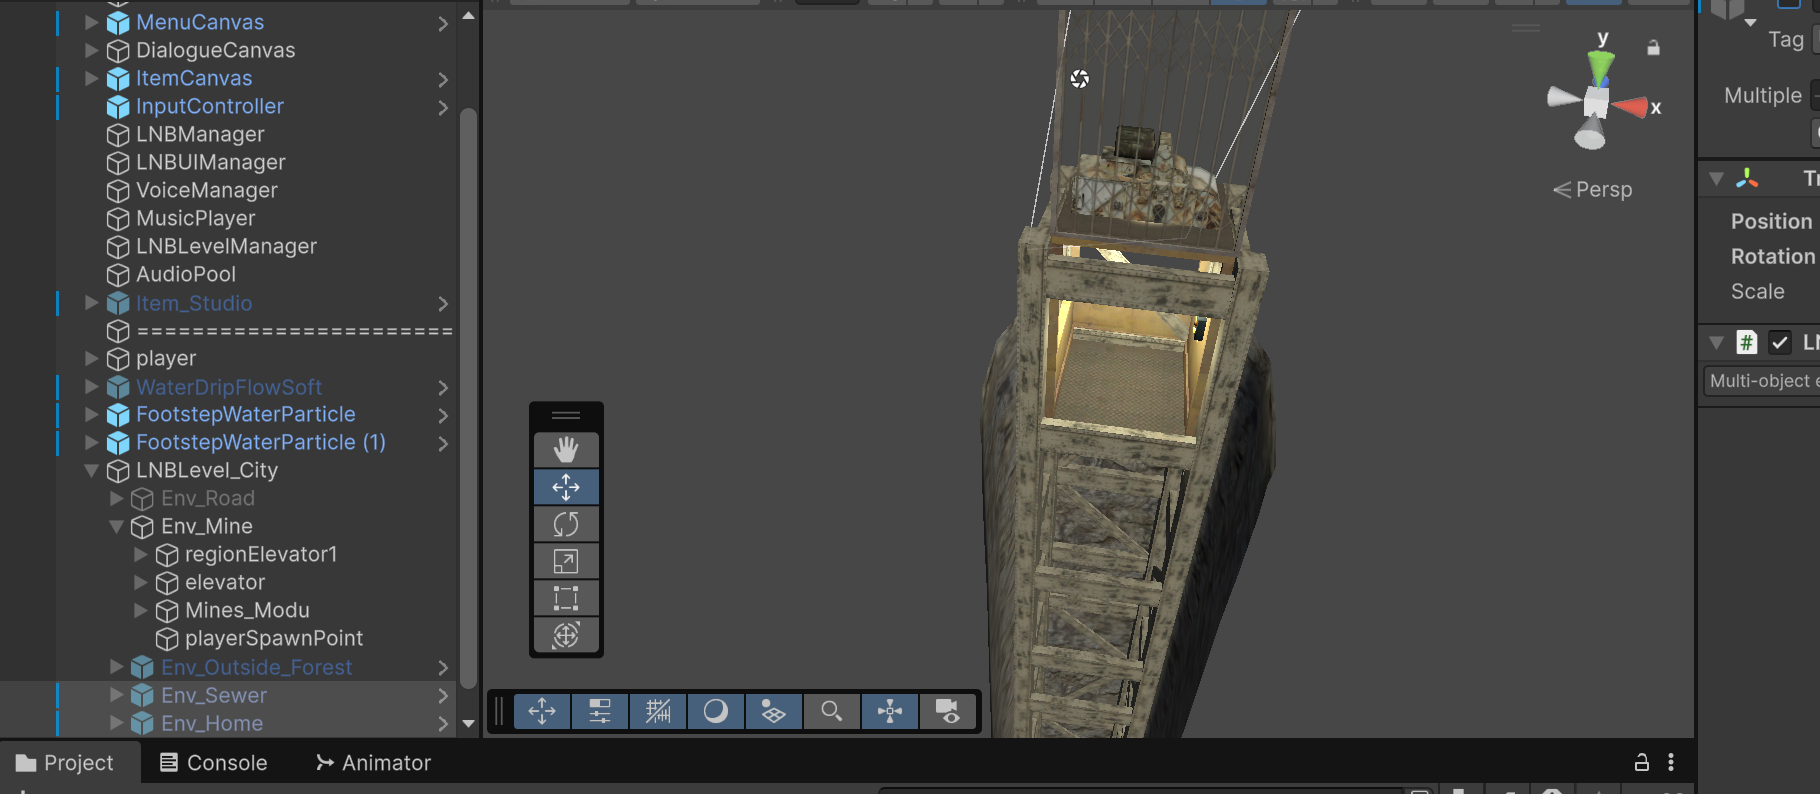The height and width of the screenshot is (794, 1820).
Task: Select the Scale tool
Action: [566, 561]
